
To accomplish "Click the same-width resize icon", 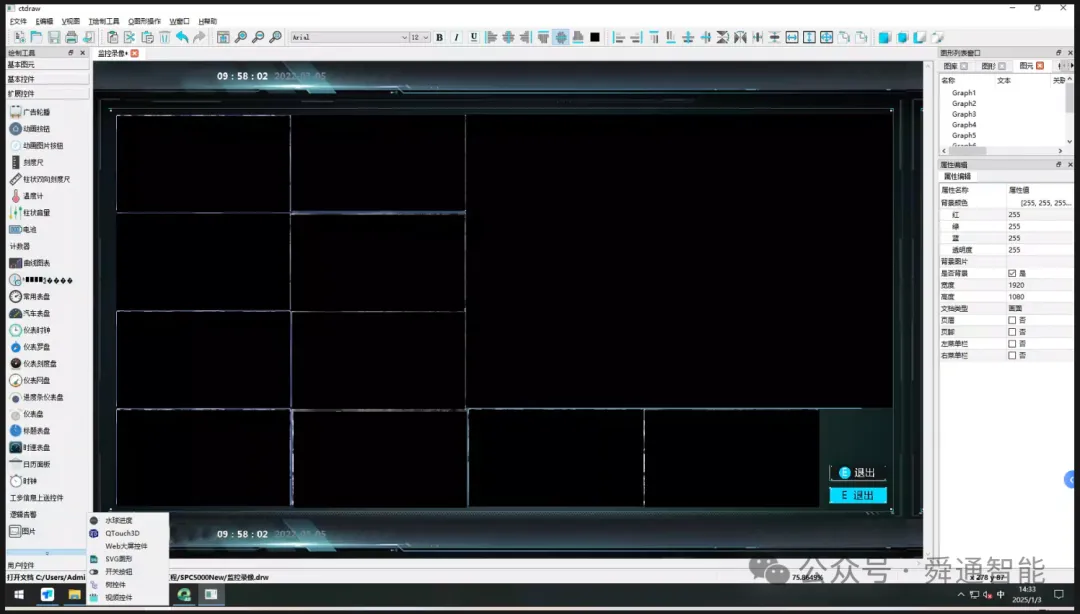I will point(792,37).
